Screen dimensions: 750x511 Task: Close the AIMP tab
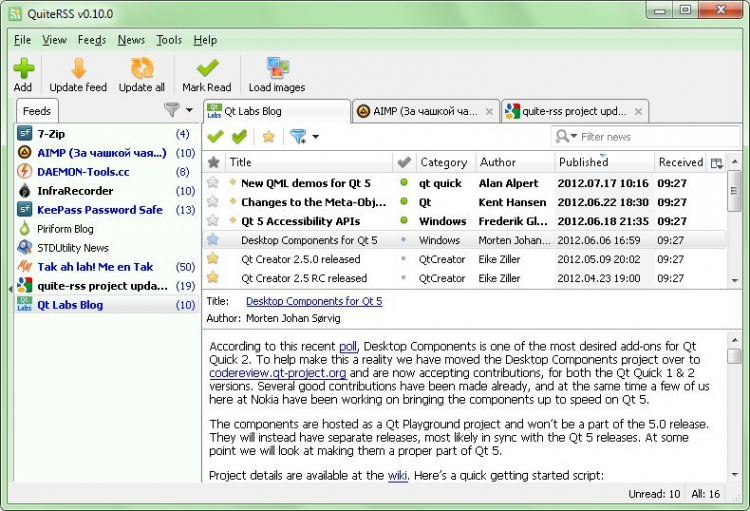489,111
